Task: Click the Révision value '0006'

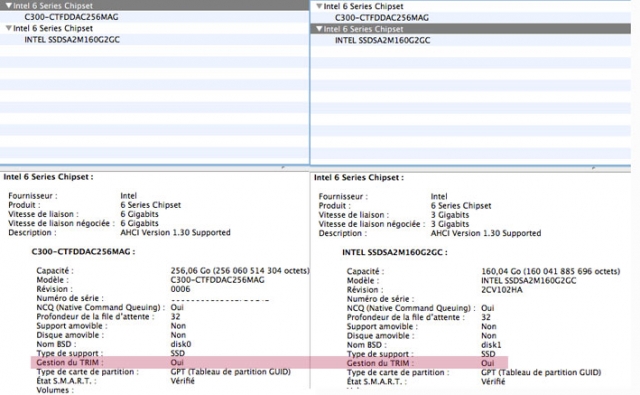Action: [180, 289]
